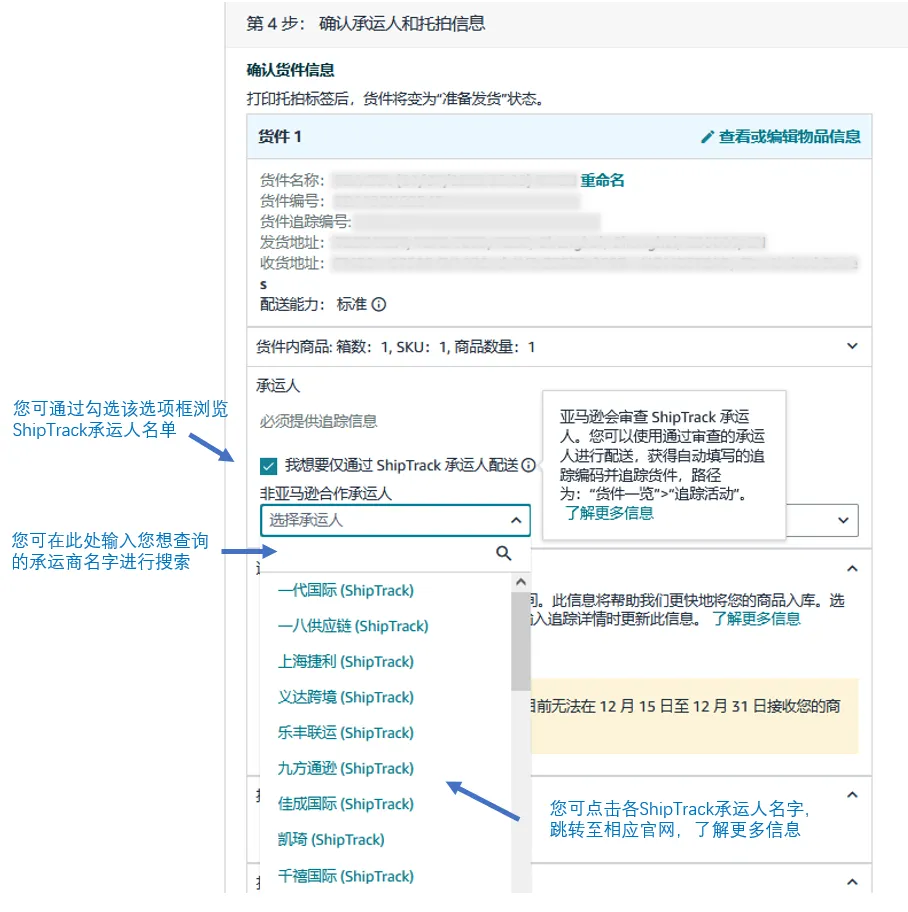Click the 重命名 link beside the shipment name
Viewport: 908px width, 912px height.
pos(602,180)
